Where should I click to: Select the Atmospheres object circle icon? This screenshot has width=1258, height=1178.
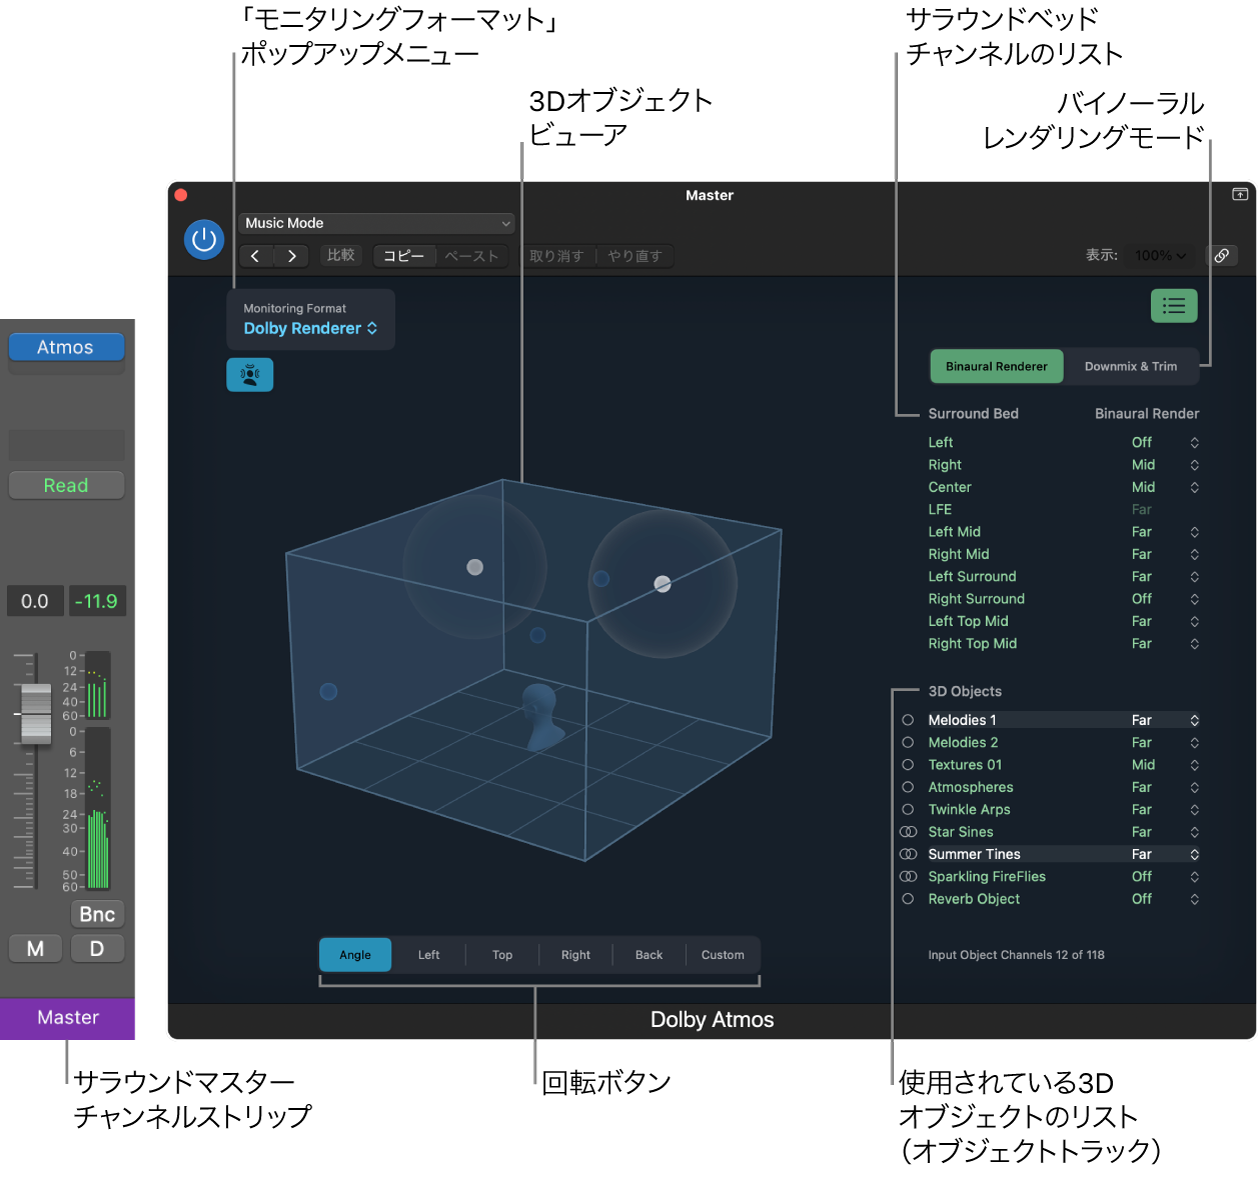pyautogui.click(x=908, y=787)
